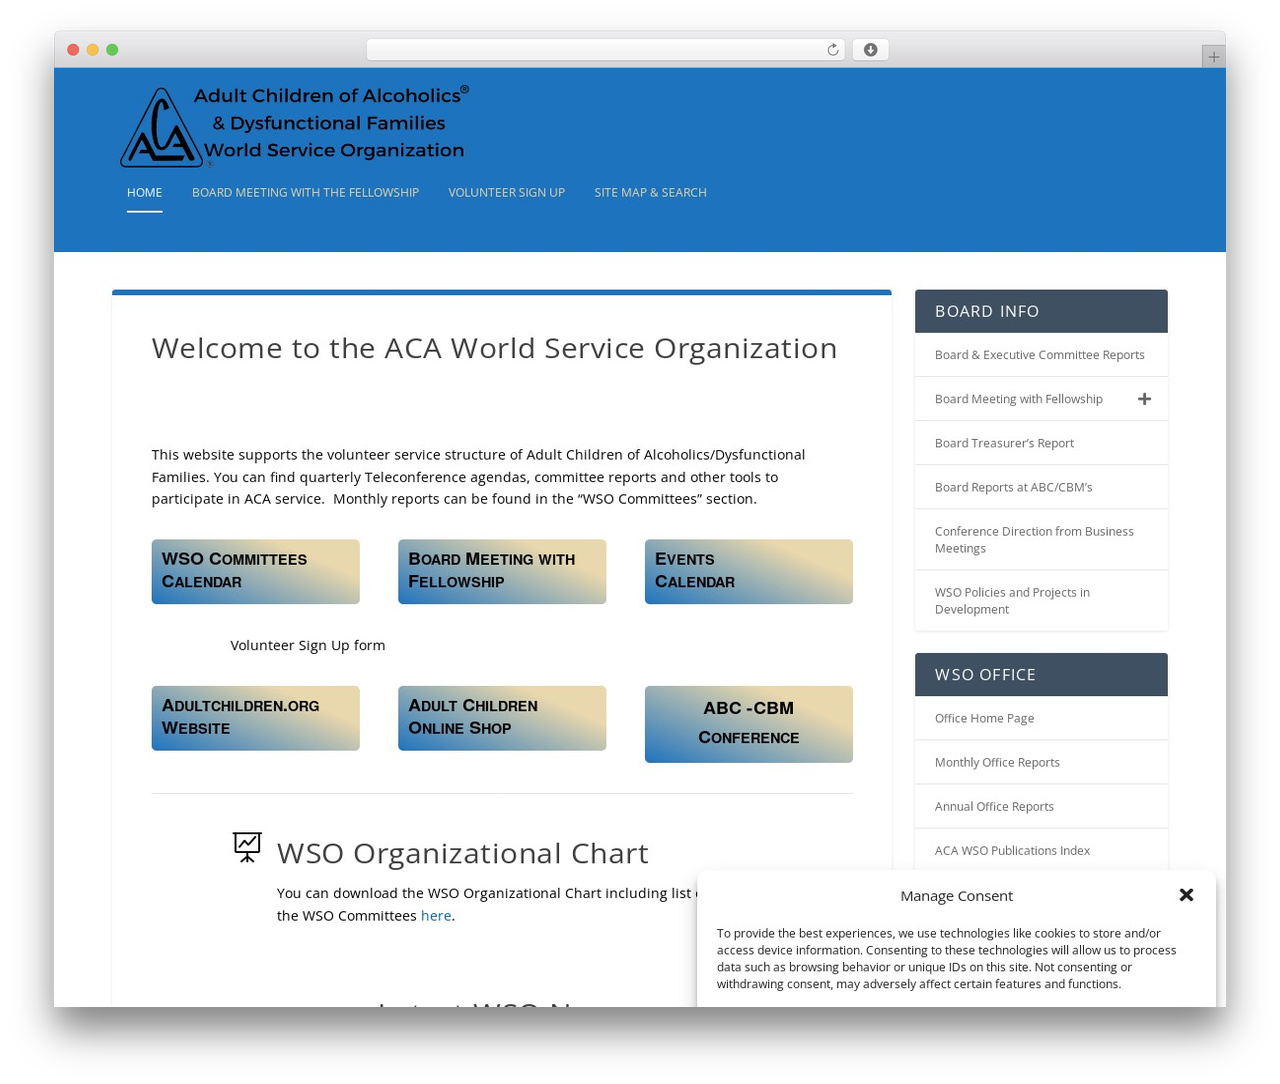Click the ACA triangle logo
The image size is (1280, 1084).
click(x=161, y=127)
